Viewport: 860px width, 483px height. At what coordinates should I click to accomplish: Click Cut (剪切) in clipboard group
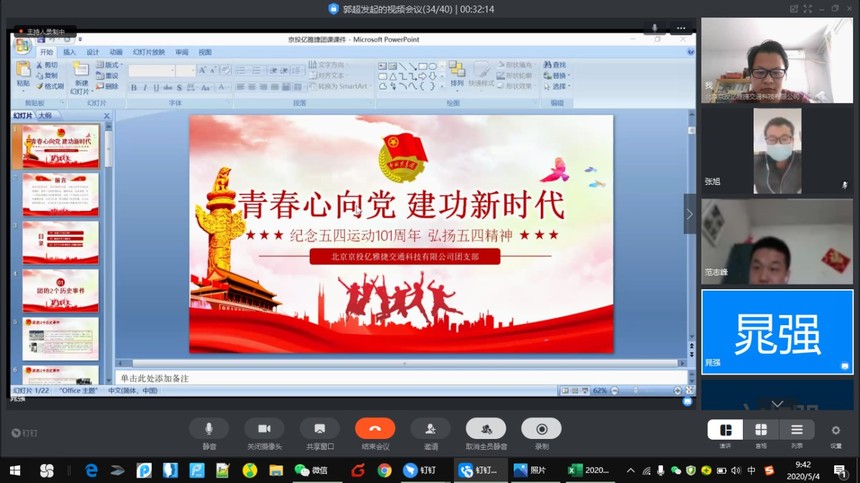coord(47,65)
